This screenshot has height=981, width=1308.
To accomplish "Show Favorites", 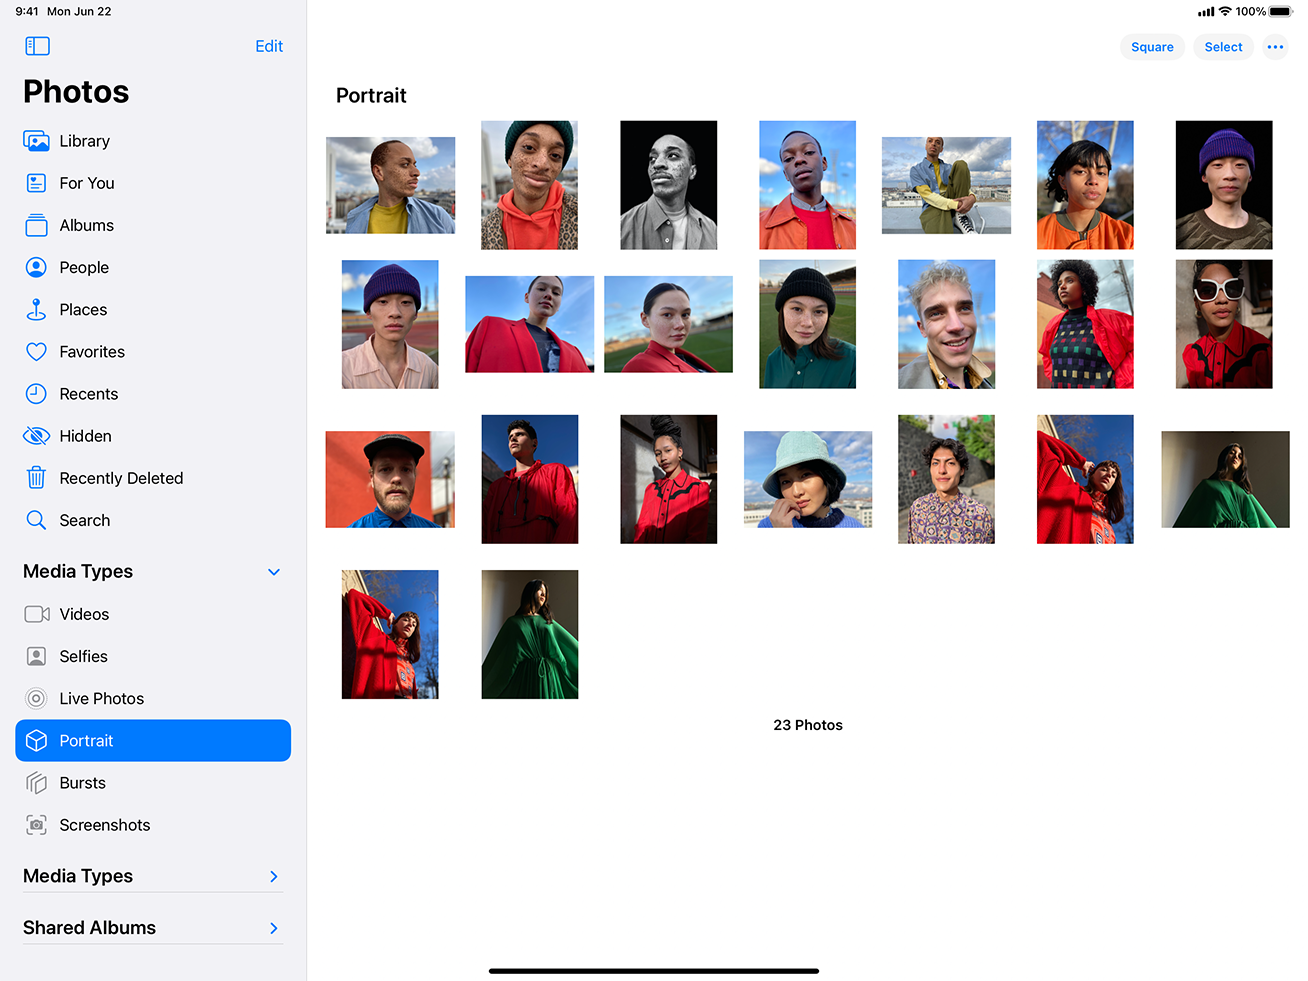I will (x=153, y=352).
